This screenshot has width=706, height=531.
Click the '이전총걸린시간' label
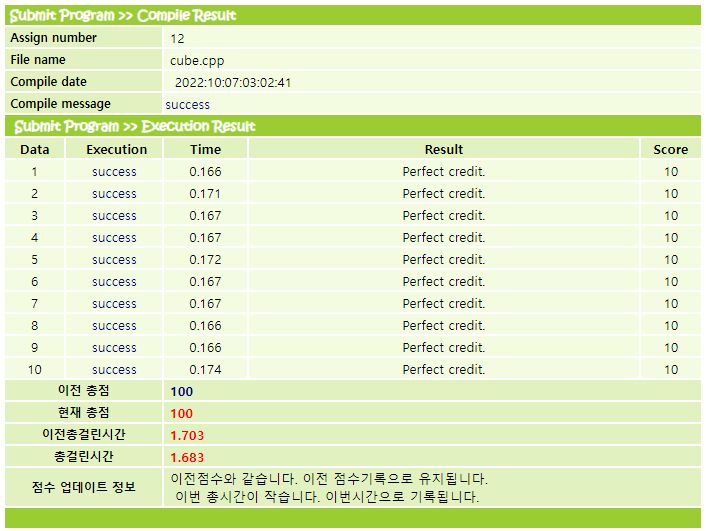coord(83,434)
